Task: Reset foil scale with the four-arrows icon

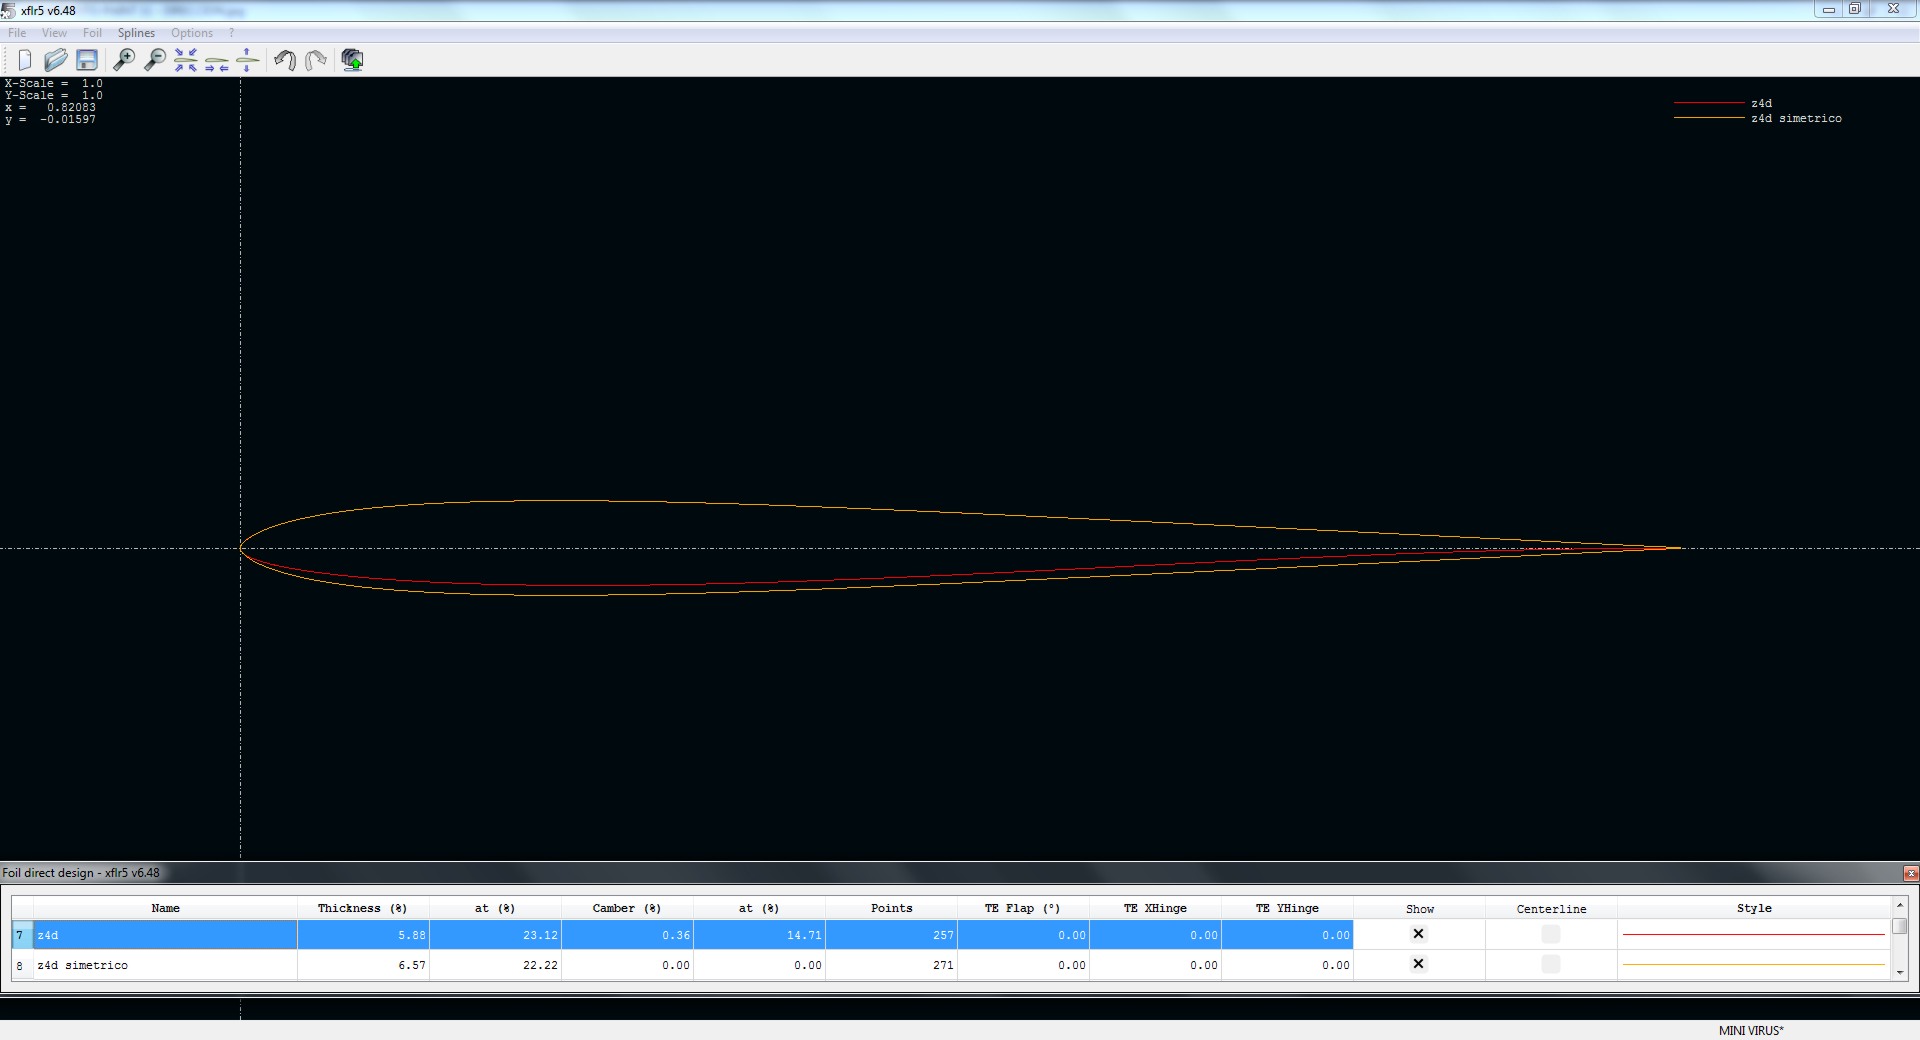Action: (x=186, y=60)
